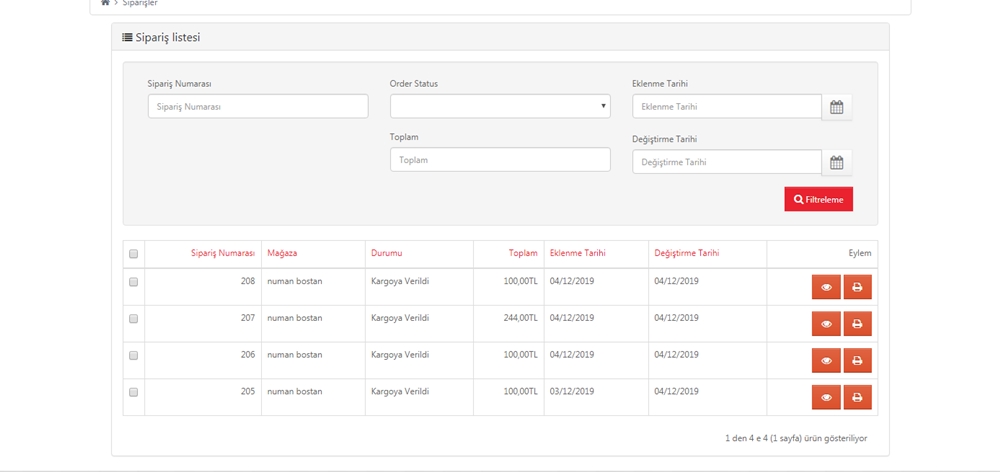Print order 206 invoice
The width and height of the screenshot is (1000, 472).
coord(857,361)
